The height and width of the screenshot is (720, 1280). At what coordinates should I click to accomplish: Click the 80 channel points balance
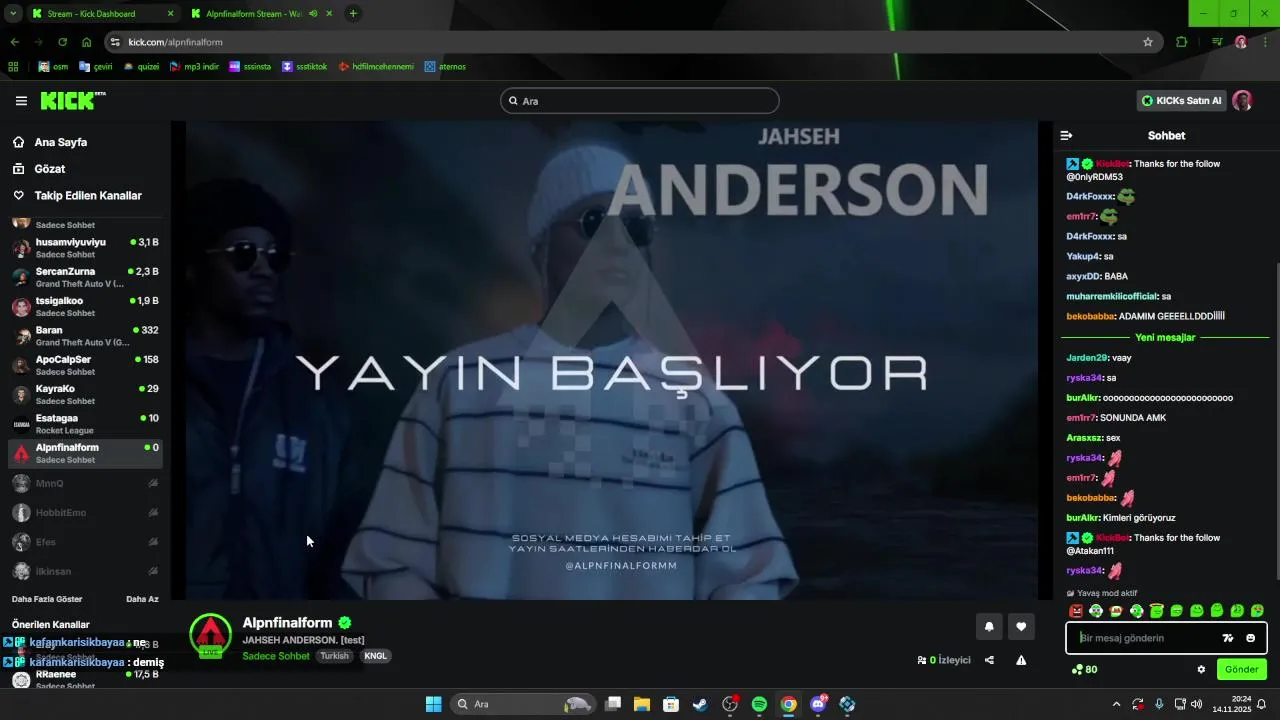[x=1085, y=669]
